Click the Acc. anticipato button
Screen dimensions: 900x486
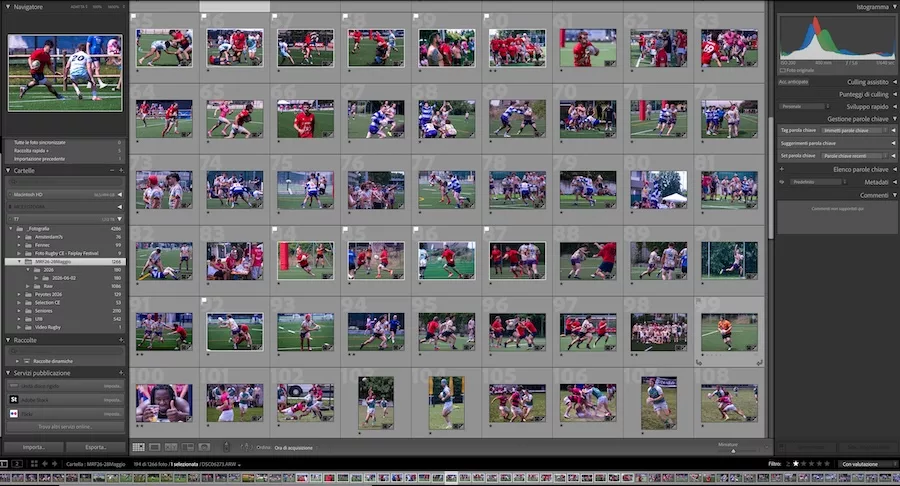(794, 82)
